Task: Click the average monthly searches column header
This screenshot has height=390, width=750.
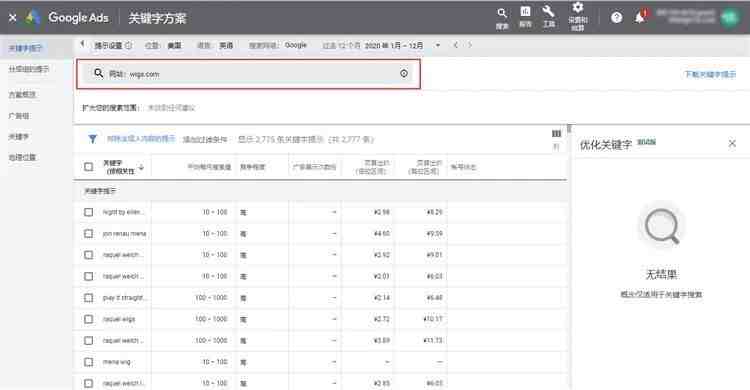Action: pyautogui.click(x=209, y=167)
